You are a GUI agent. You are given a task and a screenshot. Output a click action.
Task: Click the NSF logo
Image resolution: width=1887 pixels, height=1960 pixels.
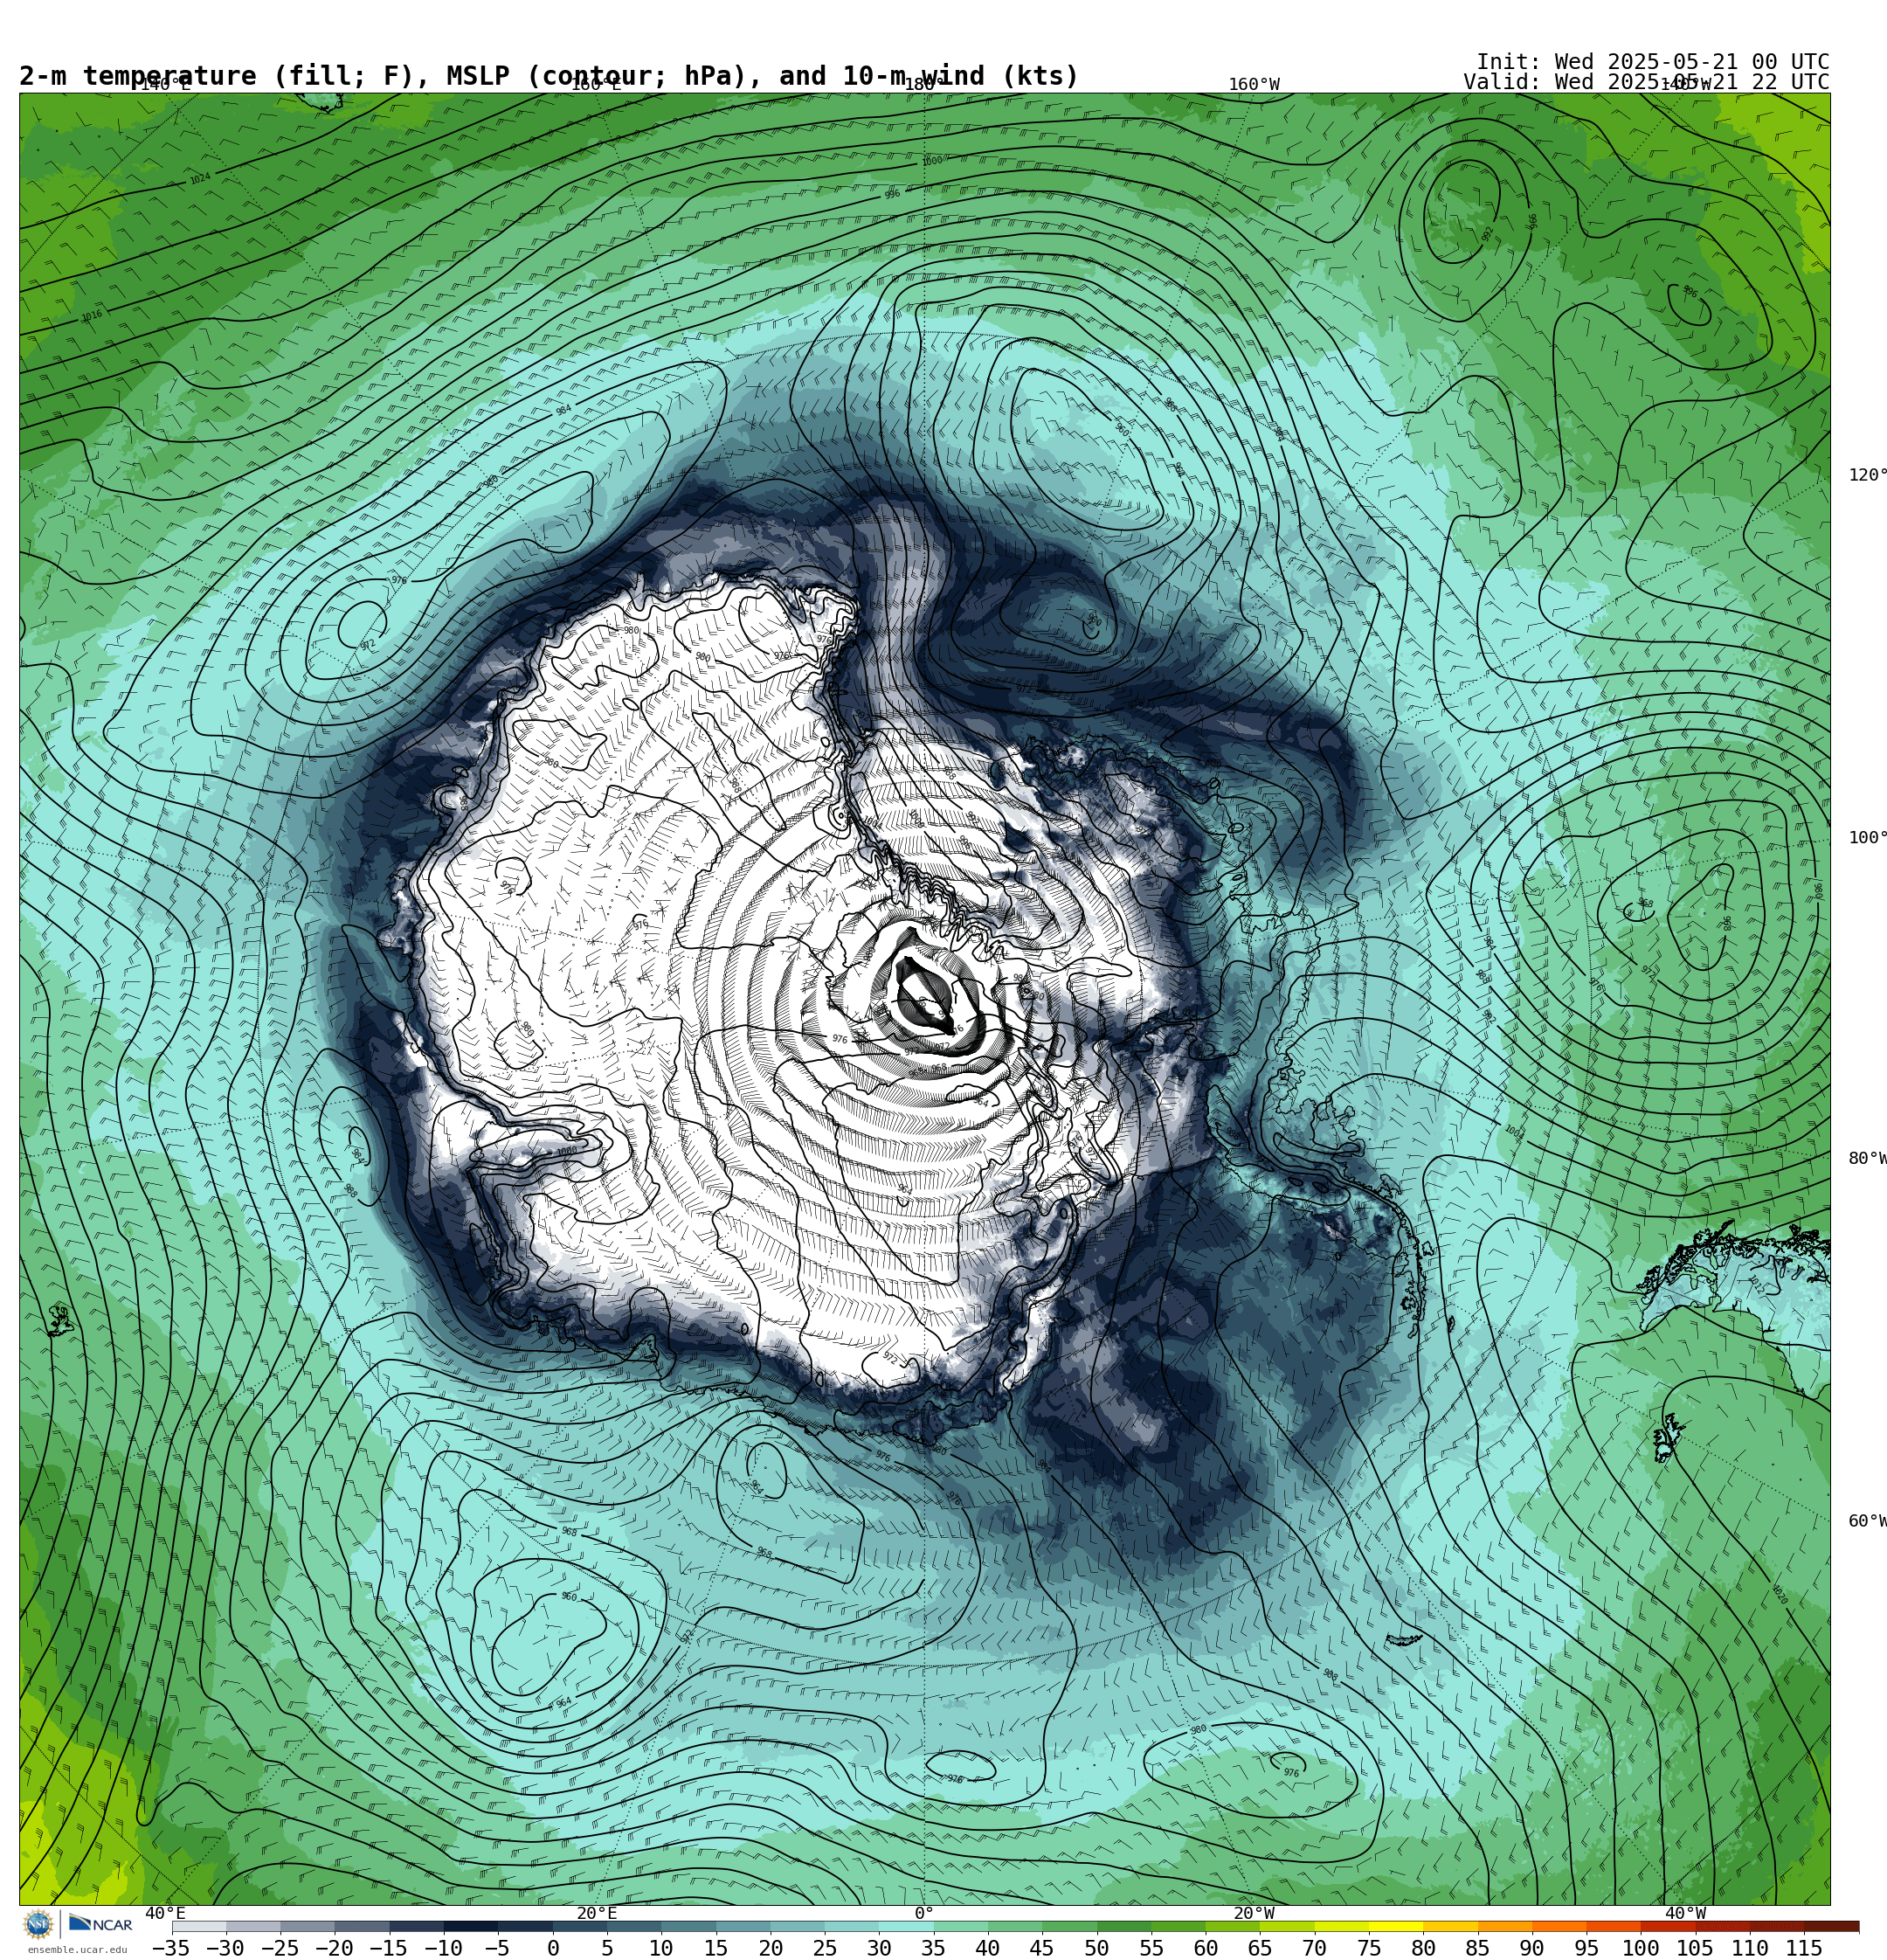click(x=38, y=1924)
